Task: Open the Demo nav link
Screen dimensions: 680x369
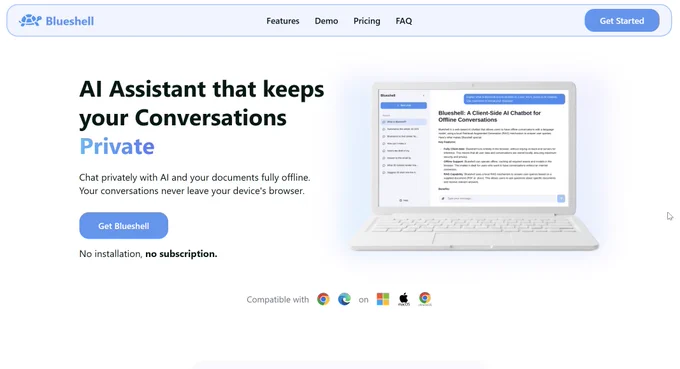Action: 326,21
